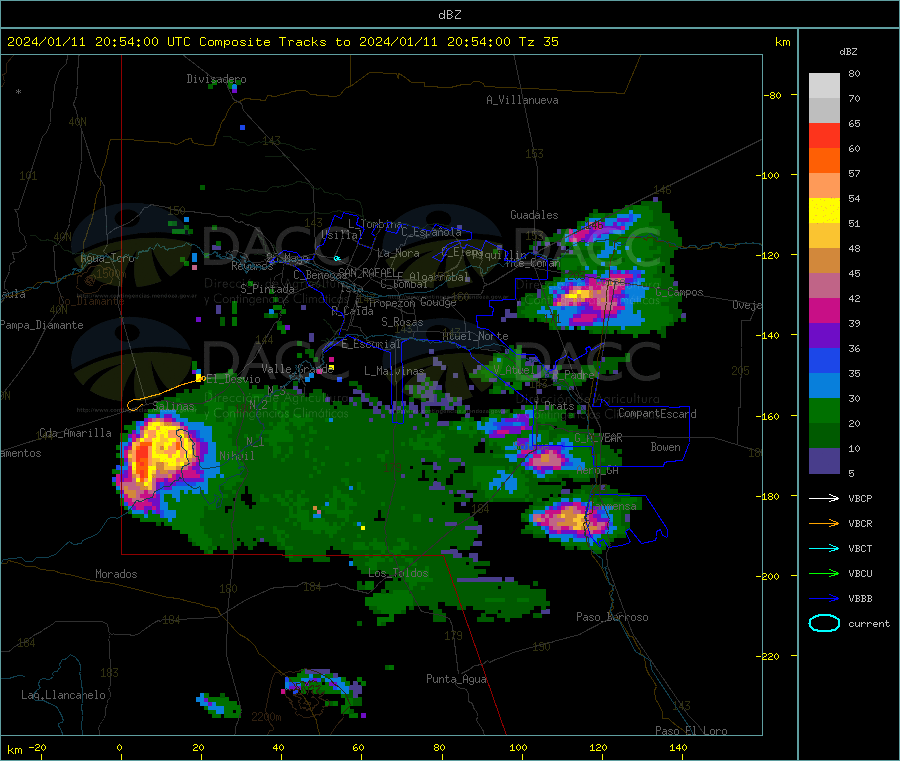Click the Paso_El_Loro map label
The image size is (900, 761).
click(x=691, y=731)
